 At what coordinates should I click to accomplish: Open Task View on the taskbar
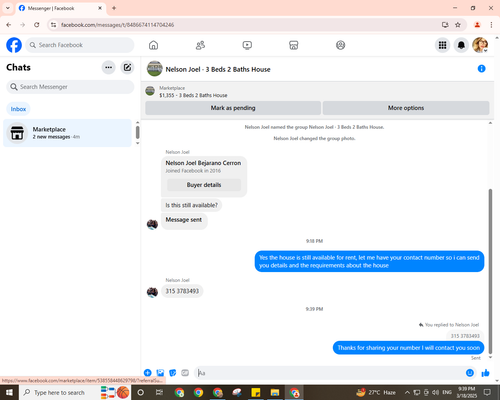159,392
